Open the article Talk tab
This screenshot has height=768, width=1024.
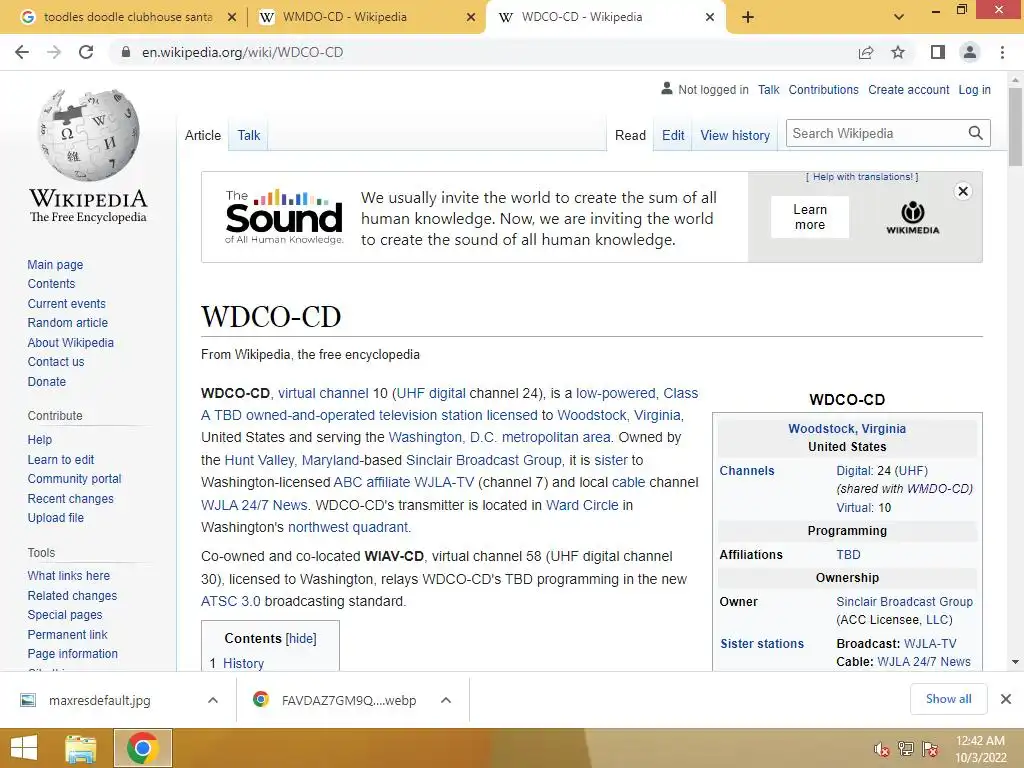[248, 135]
